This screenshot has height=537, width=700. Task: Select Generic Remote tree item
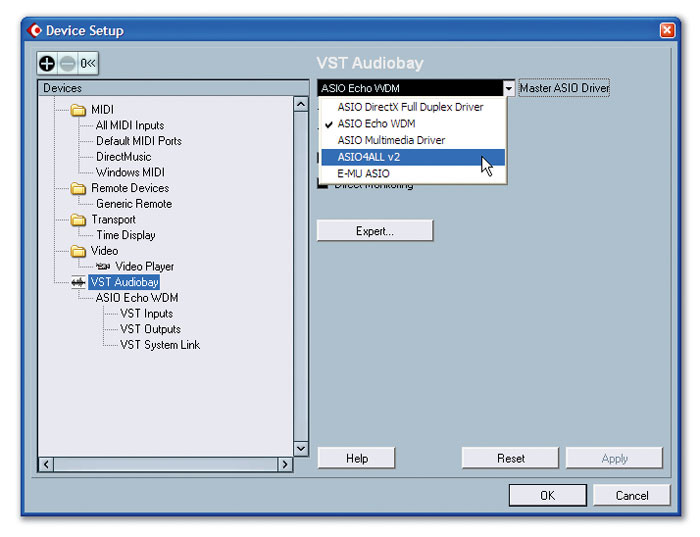click(x=134, y=204)
